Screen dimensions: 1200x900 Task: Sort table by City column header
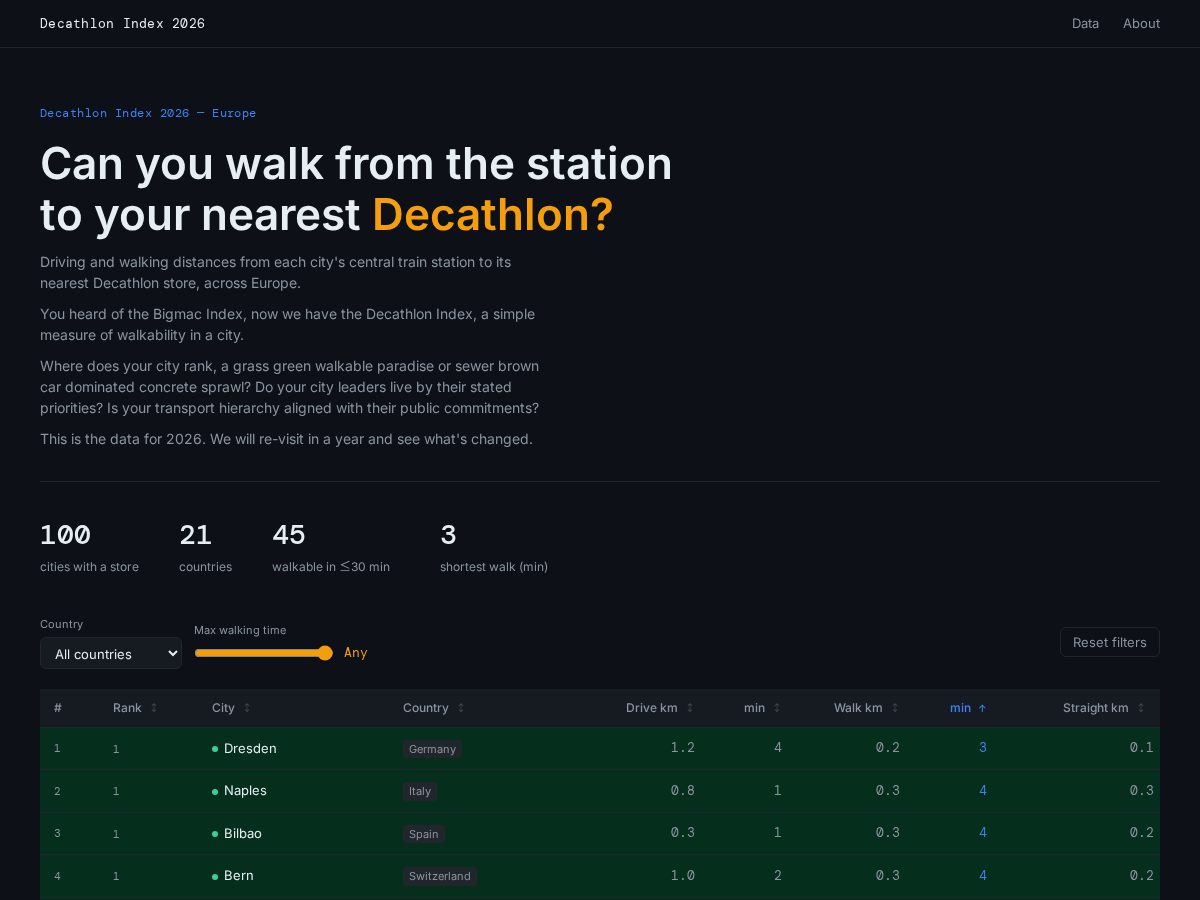click(x=223, y=708)
